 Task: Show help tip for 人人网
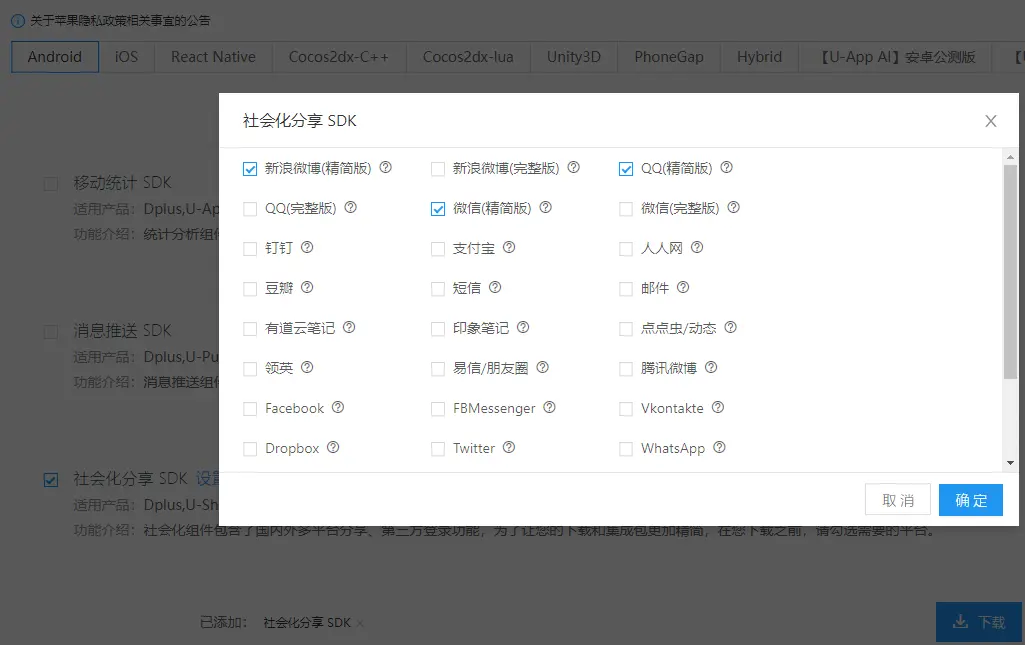[697, 247]
